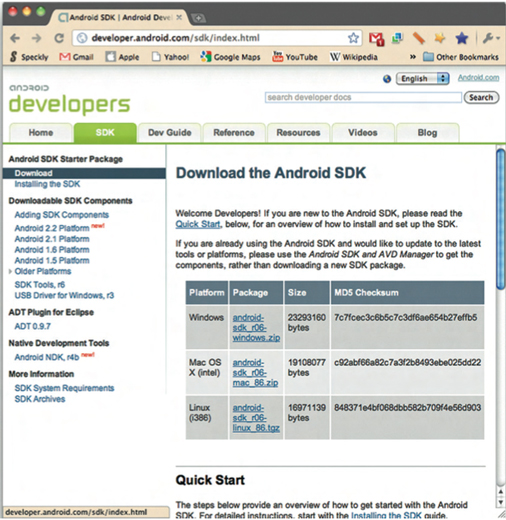Image resolution: width=506 pixels, height=520 pixels.
Task: Open Installing the SDK sidebar link
Action: 47,184
